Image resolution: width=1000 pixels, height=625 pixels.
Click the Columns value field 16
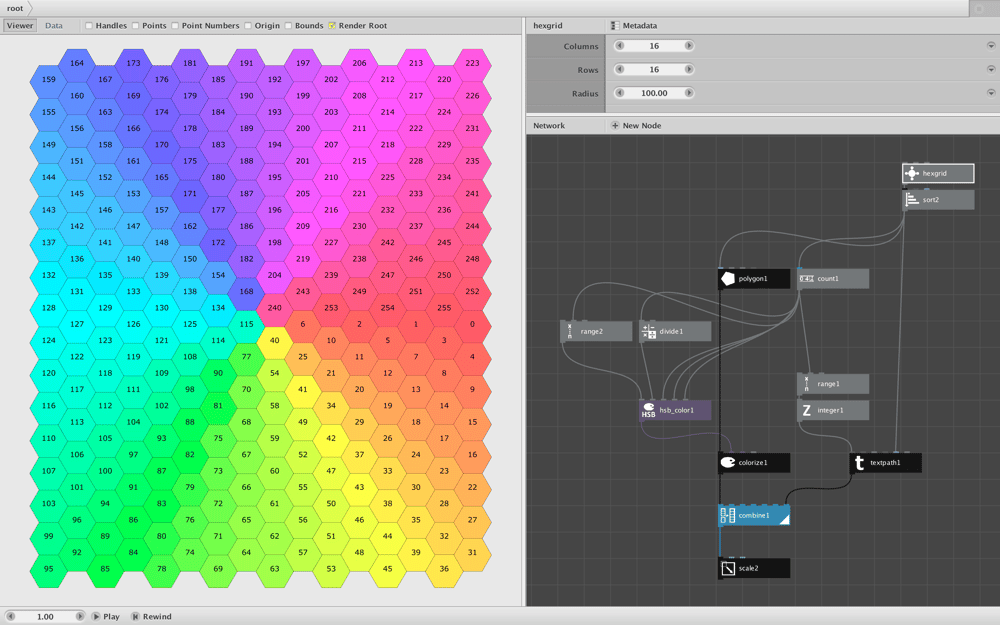pos(654,46)
